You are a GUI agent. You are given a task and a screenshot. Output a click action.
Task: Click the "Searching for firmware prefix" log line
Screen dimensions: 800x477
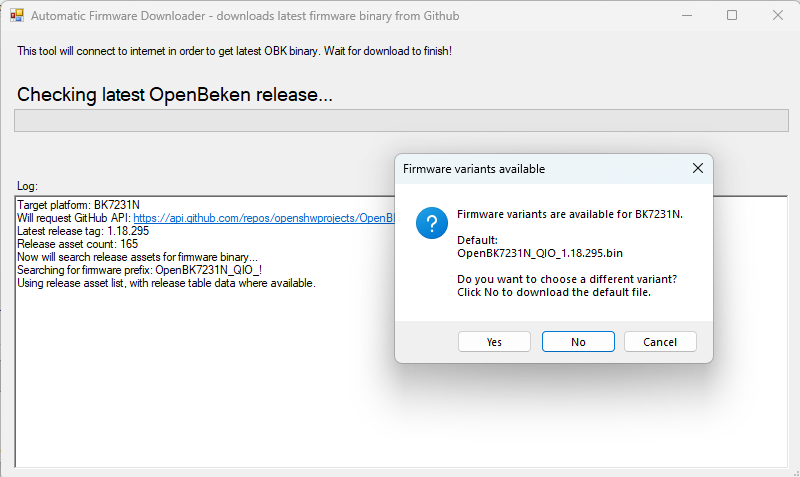139,270
